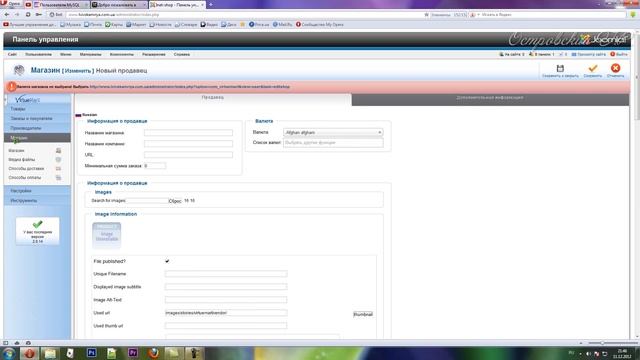Image resolution: width=640 pixels, height=360 pixels.
Task: Click Displayed image subtitle input field
Action: [x=226, y=287]
